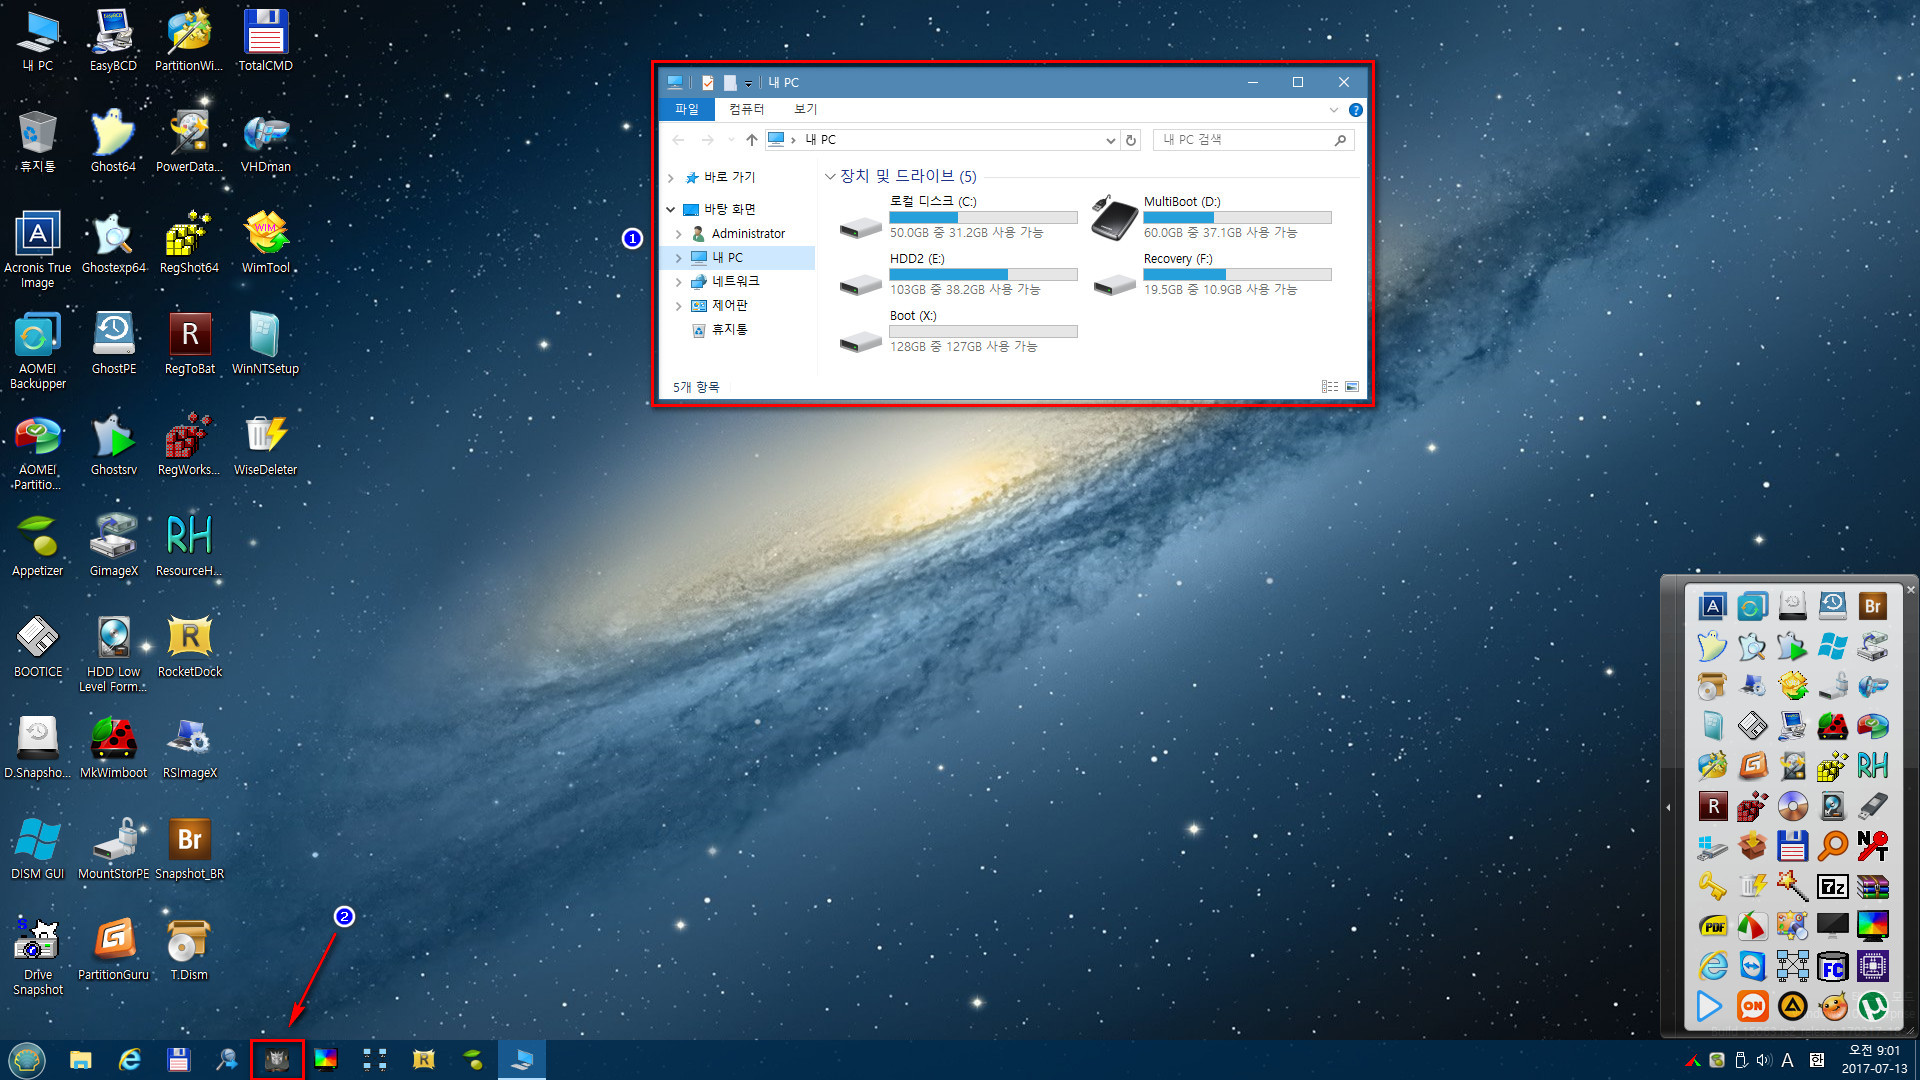Screen dimensions: 1920x1080
Task: Select Administrator in the navigation tree
Action: point(748,234)
